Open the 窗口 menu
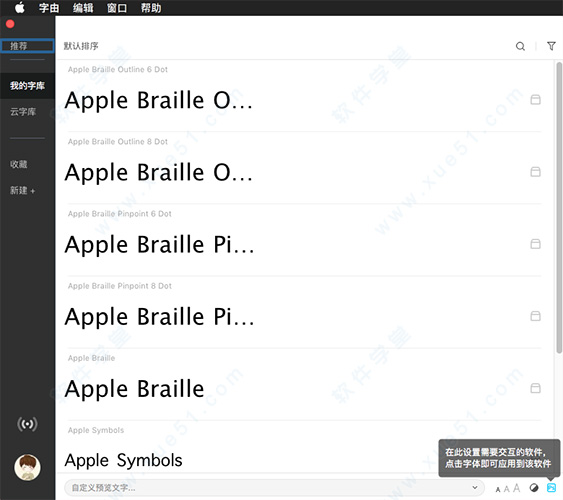 click(117, 8)
